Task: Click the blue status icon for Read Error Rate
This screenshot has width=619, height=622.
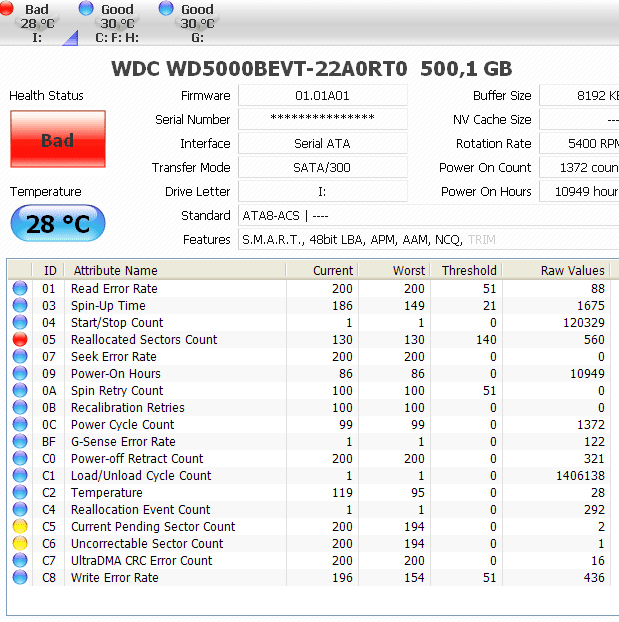Action: pos(20,288)
